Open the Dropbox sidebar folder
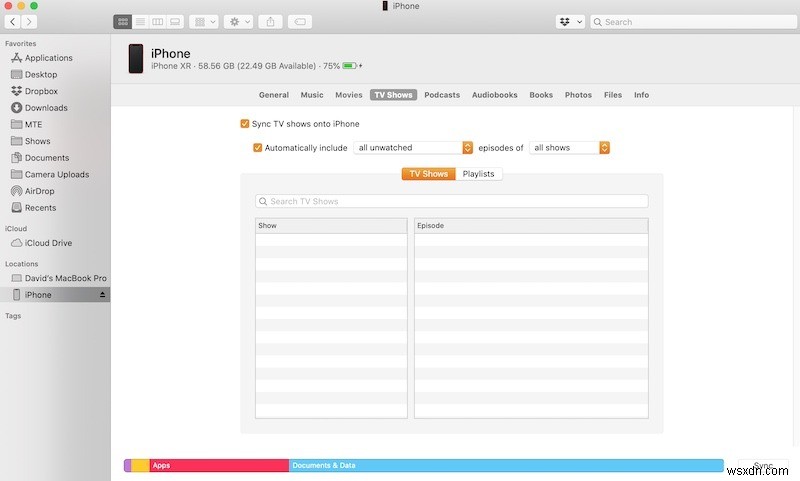This screenshot has width=800, height=481. (x=41, y=91)
